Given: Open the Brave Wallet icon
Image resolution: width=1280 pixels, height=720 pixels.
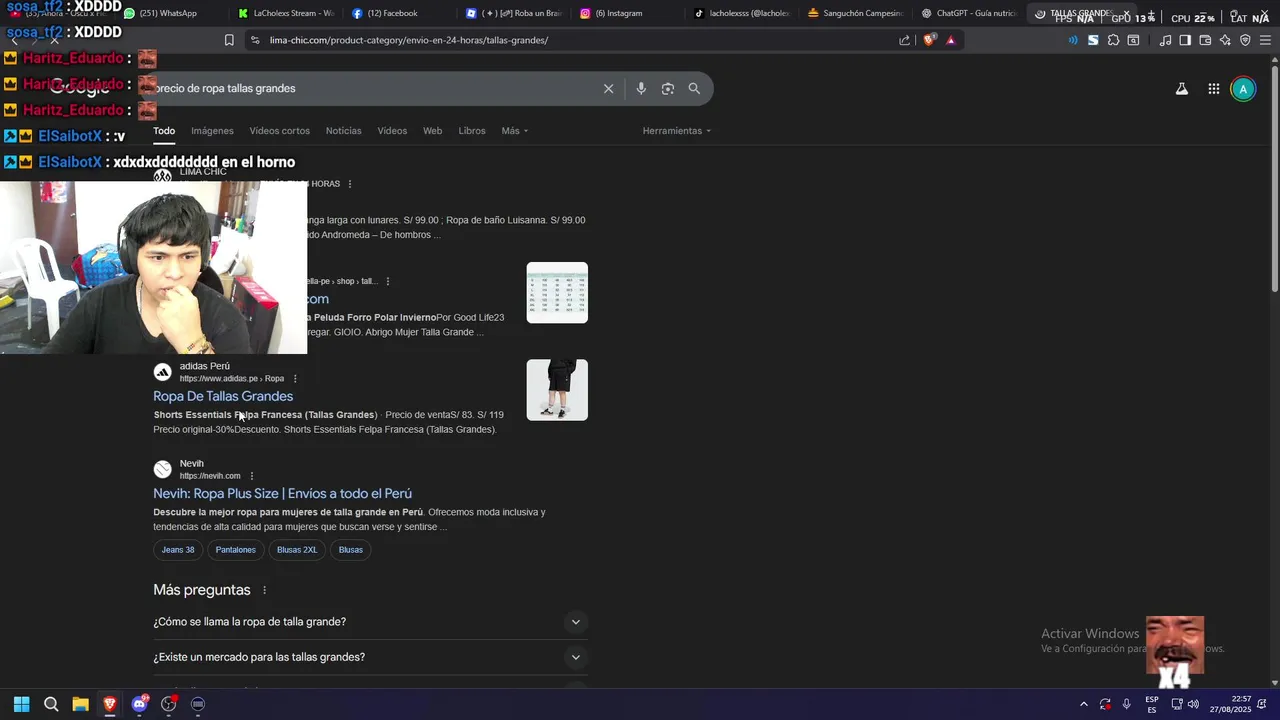Looking at the screenshot, I should click(1205, 40).
